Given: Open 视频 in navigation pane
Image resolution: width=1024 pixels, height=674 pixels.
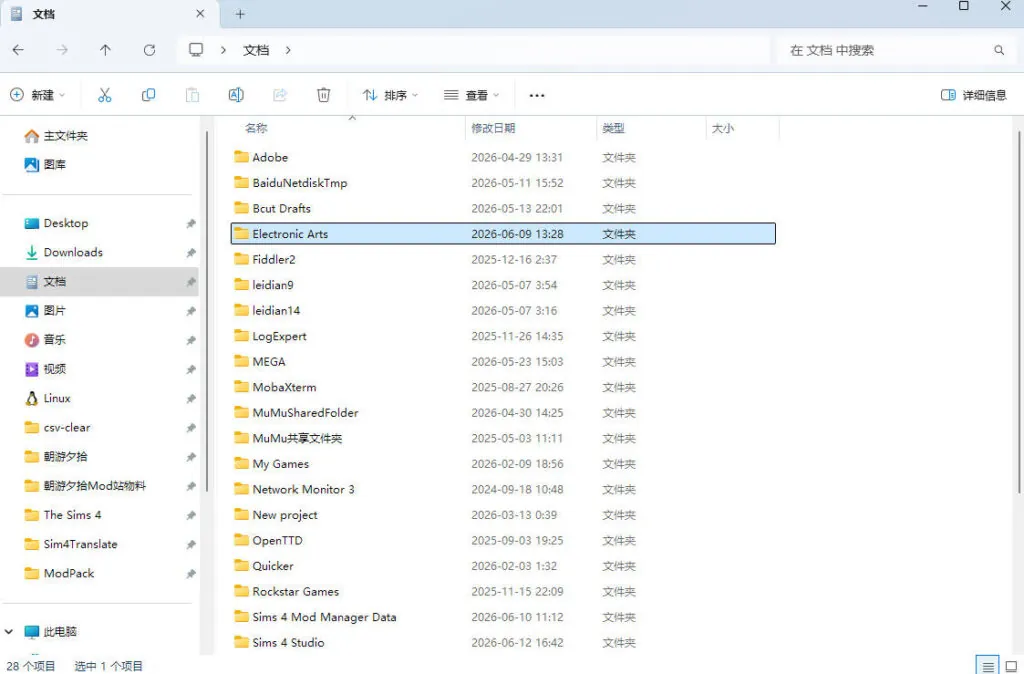Looking at the screenshot, I should [x=45, y=369].
